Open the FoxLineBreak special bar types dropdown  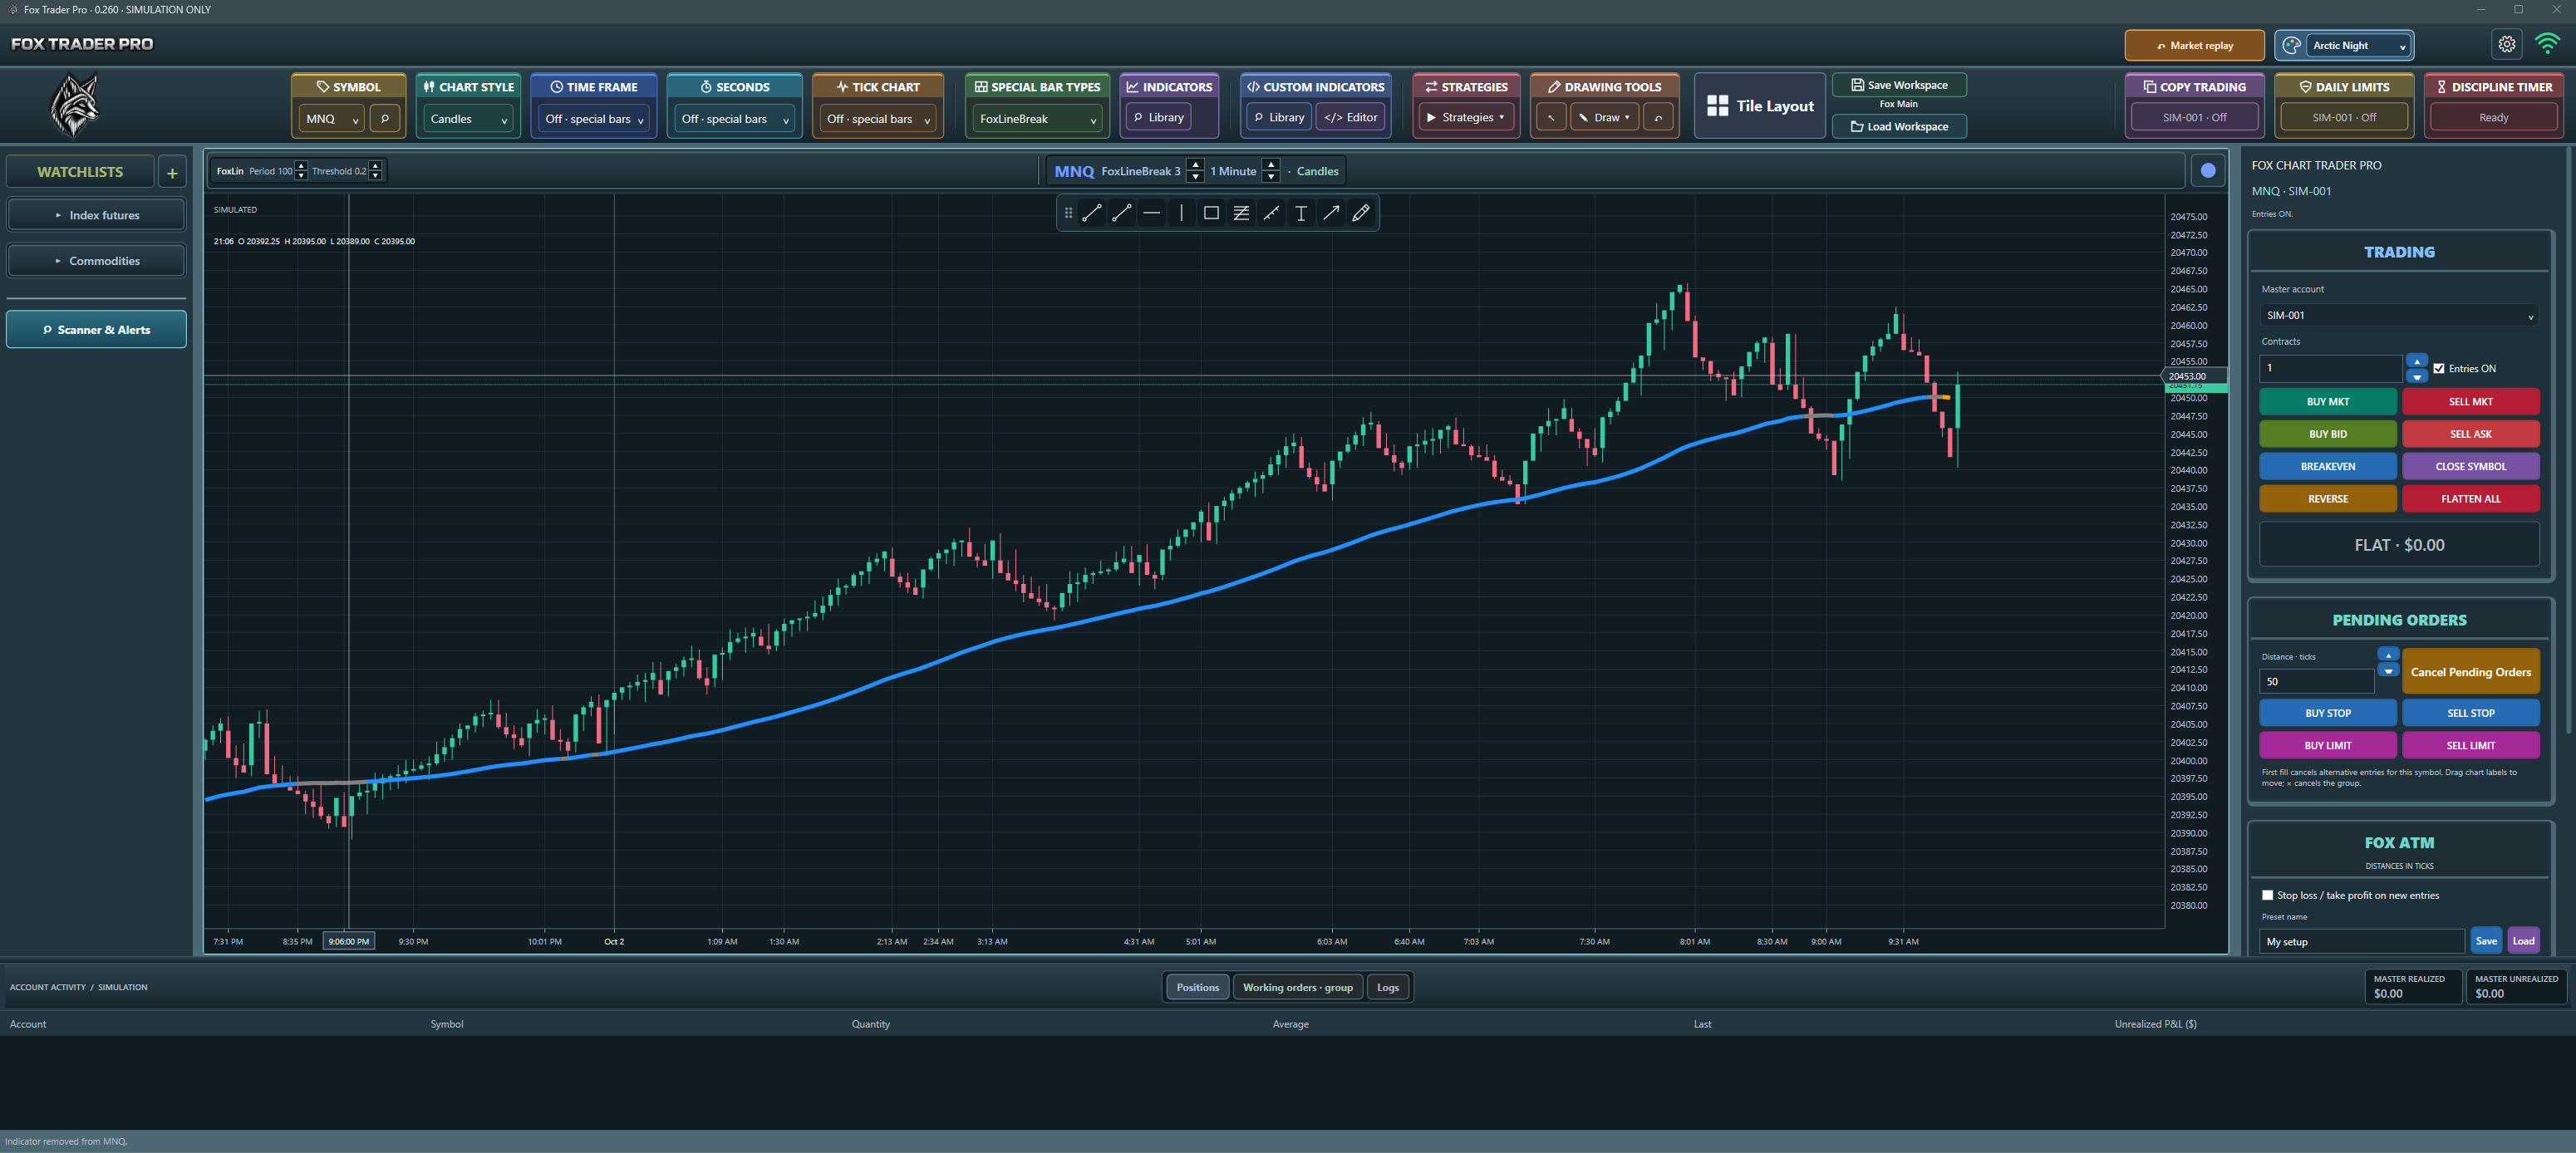pos(1037,118)
